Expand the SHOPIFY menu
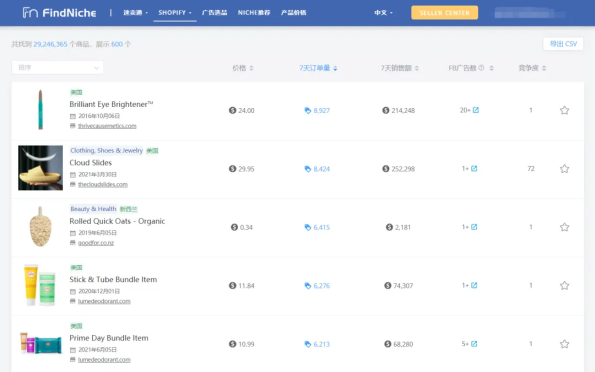 [x=175, y=13]
